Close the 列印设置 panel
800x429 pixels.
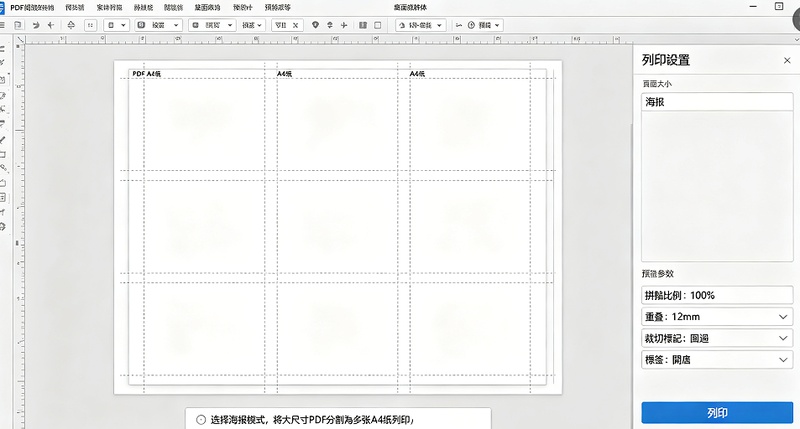click(x=787, y=60)
